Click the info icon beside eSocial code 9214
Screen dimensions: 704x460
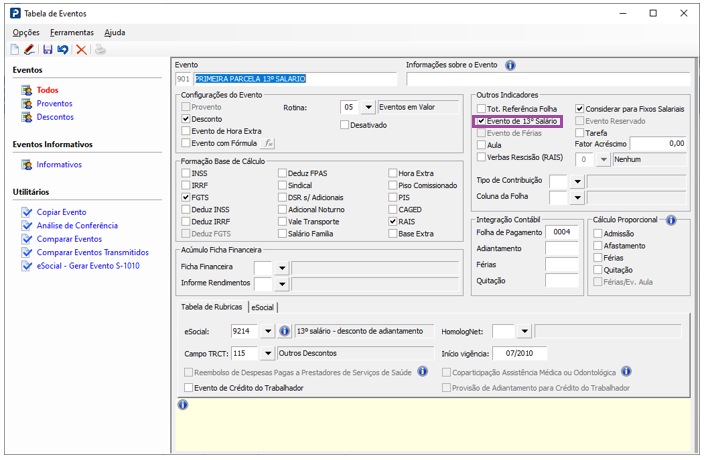tap(285, 331)
